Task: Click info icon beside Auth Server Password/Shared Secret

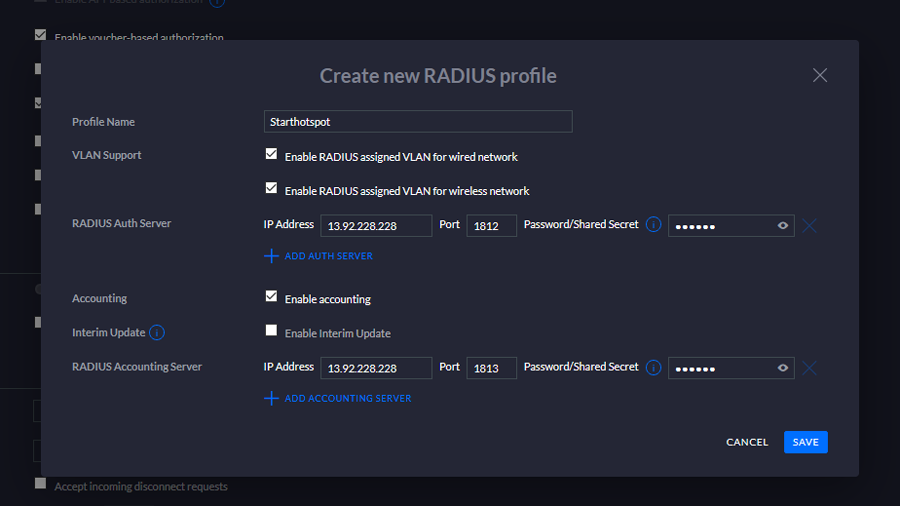Action: click(653, 225)
